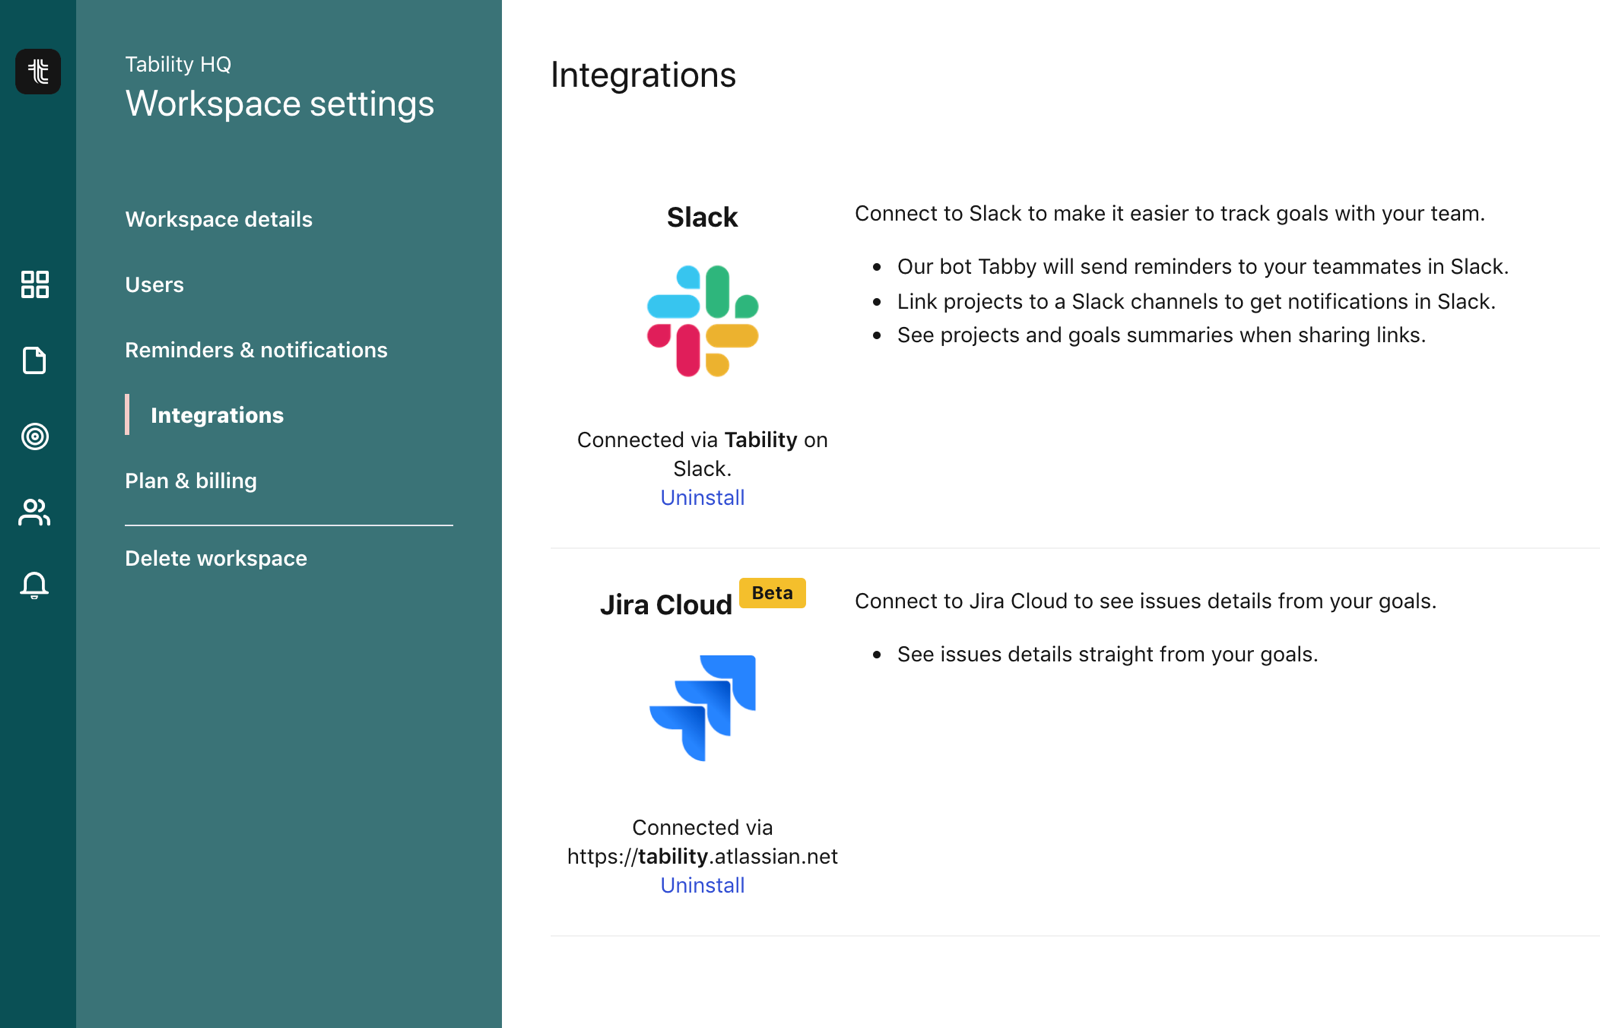The height and width of the screenshot is (1028, 1600).
Task: Click 'Link projects to a Slack channels' bullet
Action: click(x=1196, y=302)
